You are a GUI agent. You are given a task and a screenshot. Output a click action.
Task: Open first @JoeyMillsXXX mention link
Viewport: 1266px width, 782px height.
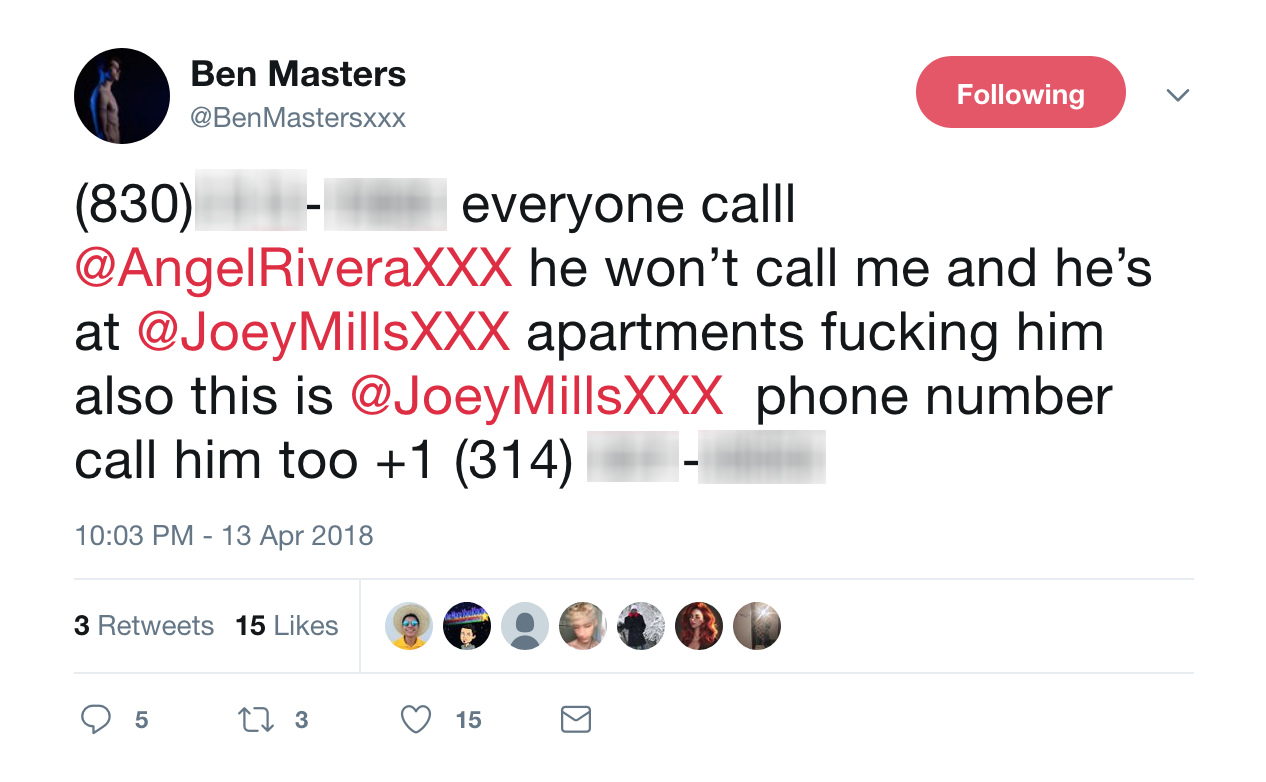coord(323,332)
